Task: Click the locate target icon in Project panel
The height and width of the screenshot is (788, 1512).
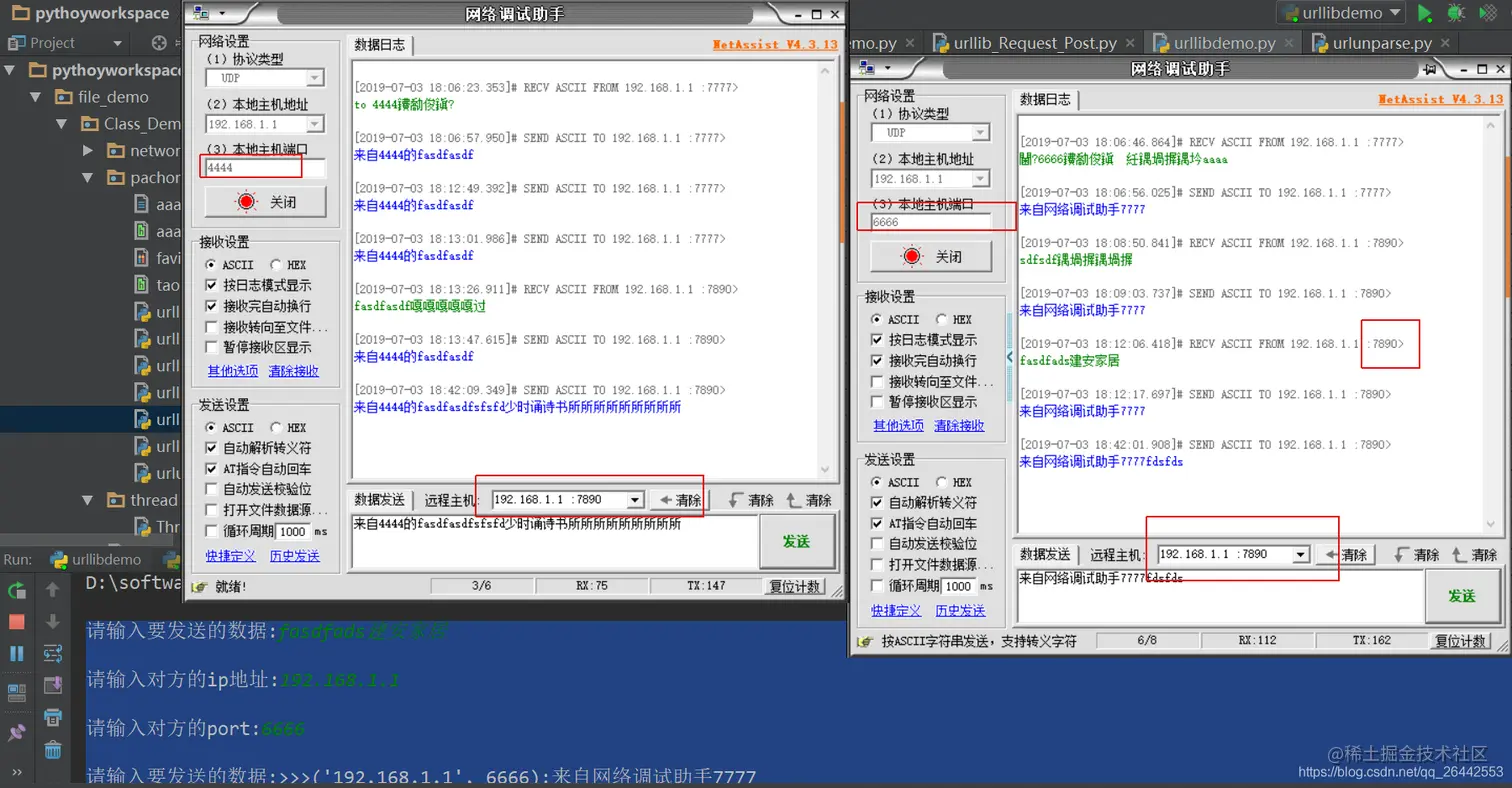Action: pyautogui.click(x=158, y=43)
